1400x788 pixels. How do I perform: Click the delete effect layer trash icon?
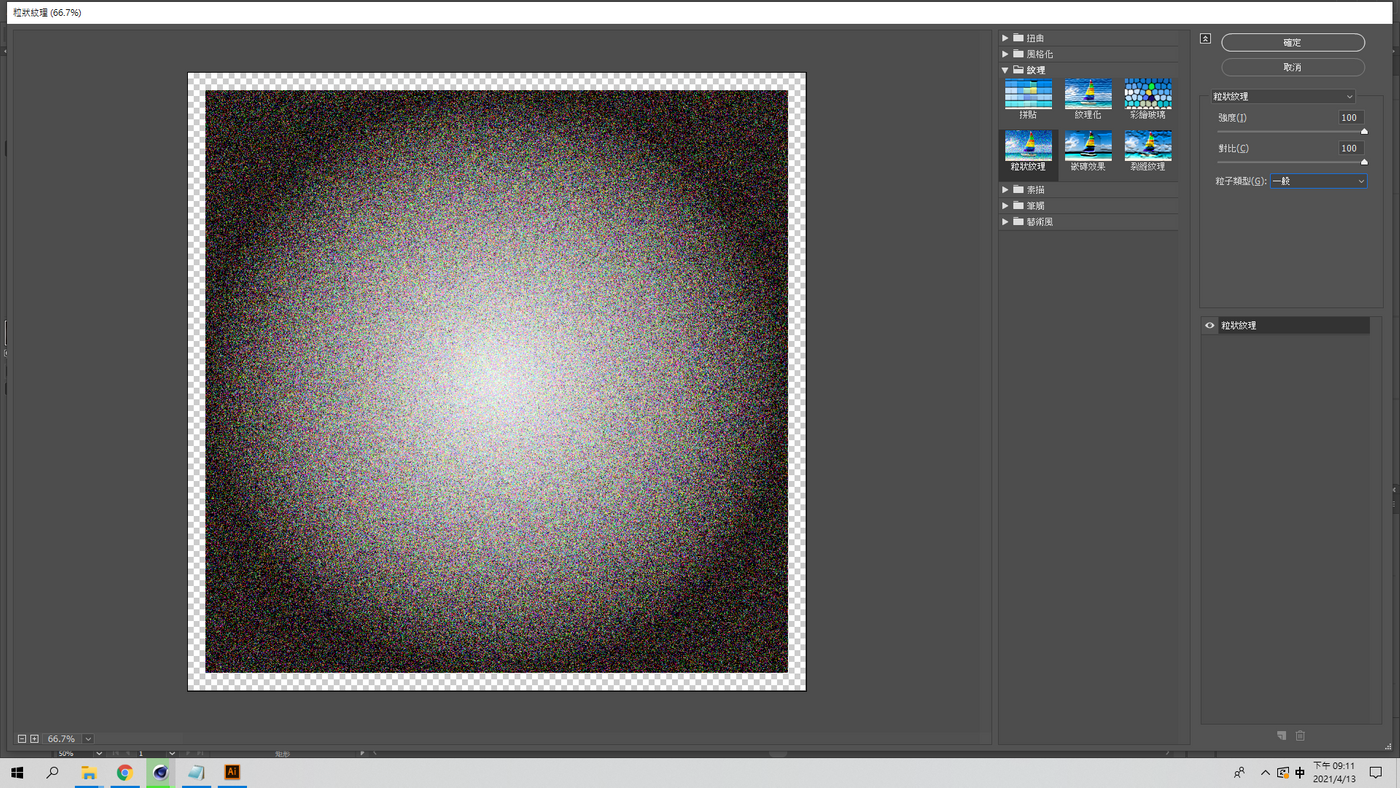pyautogui.click(x=1300, y=736)
